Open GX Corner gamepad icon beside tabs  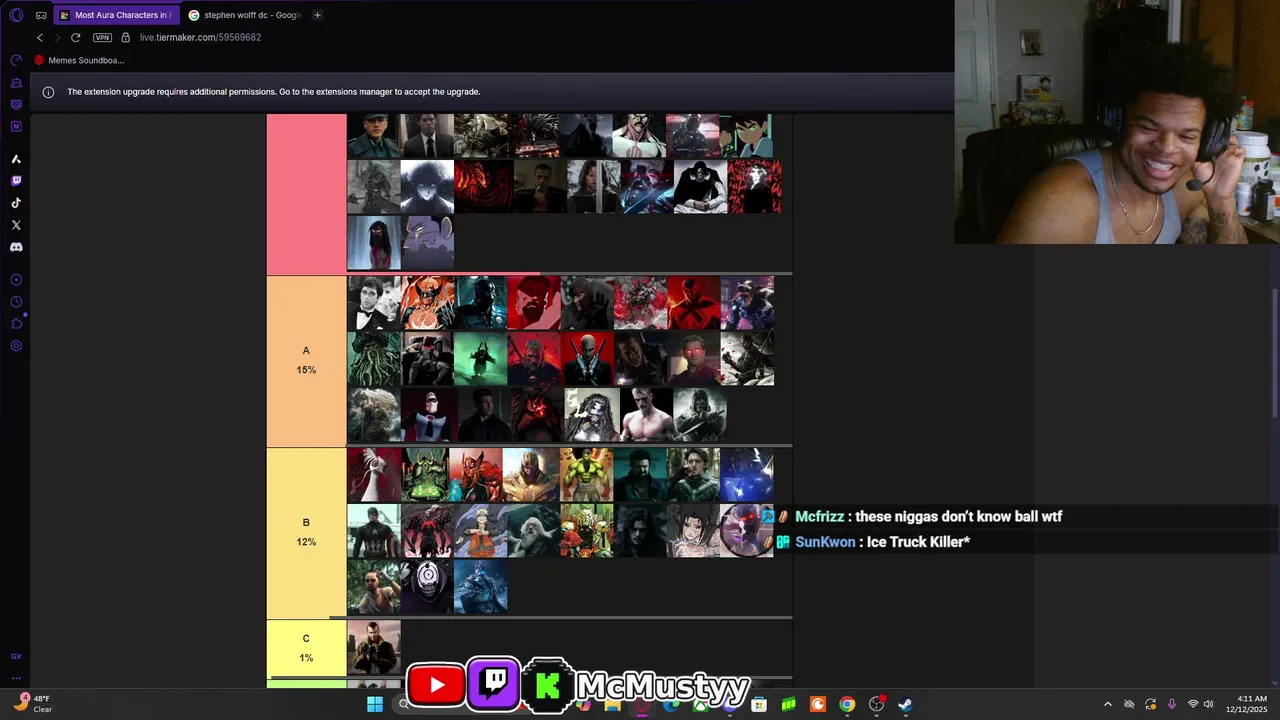click(41, 15)
